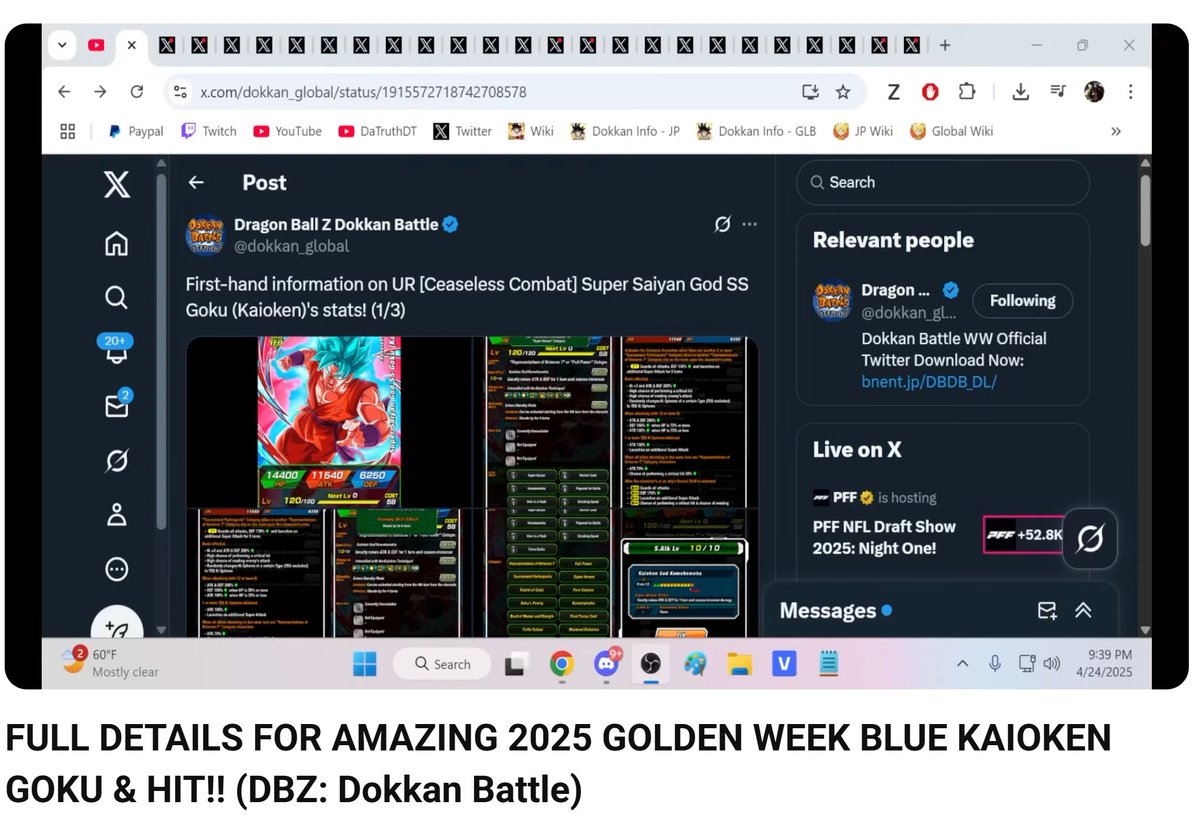
Task: Expand the Messages drawer chevrons
Action: [x=1083, y=611]
